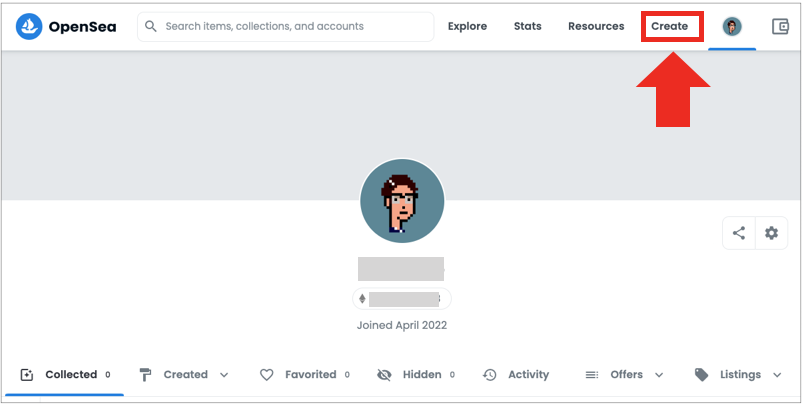This screenshot has width=803, height=407.
Task: Expand the Offers dropdown arrow
Action: coord(659,375)
